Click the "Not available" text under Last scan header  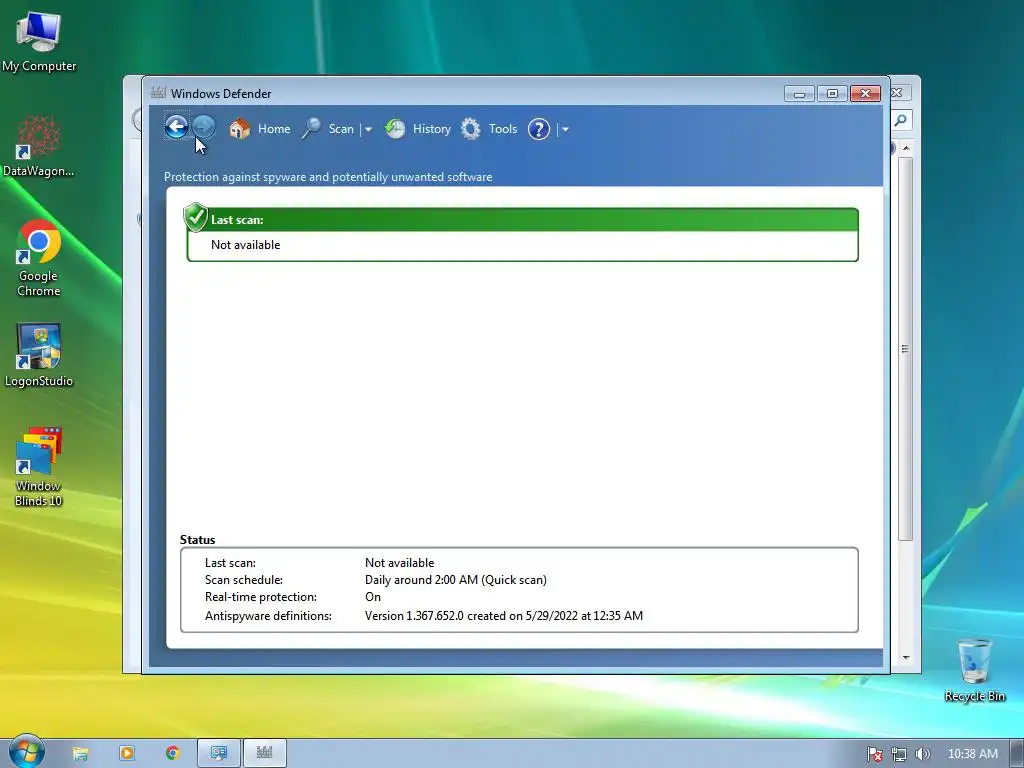tap(246, 245)
